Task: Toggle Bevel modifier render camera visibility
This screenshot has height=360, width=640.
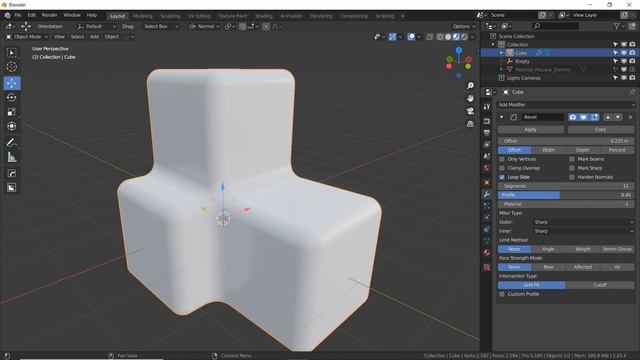Action: (x=573, y=117)
